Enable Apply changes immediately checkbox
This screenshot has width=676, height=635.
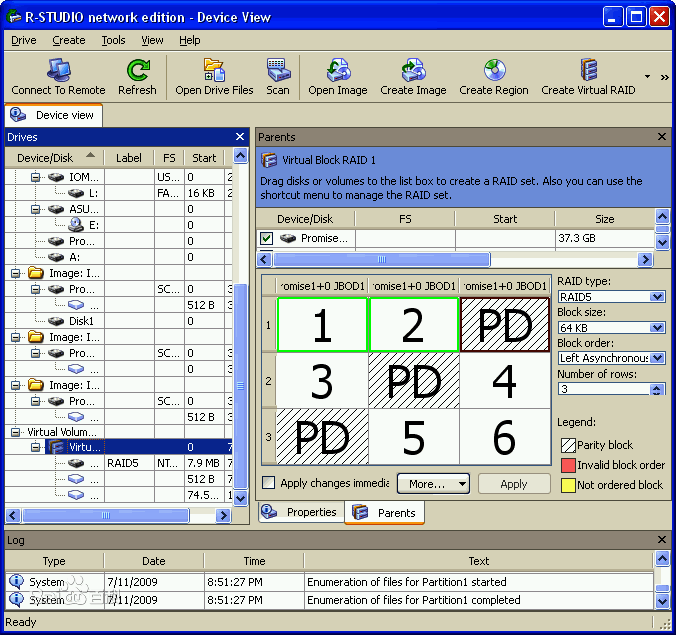coord(268,483)
